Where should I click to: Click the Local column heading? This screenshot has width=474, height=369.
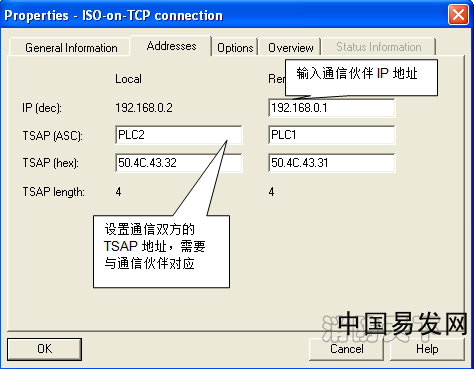128,79
